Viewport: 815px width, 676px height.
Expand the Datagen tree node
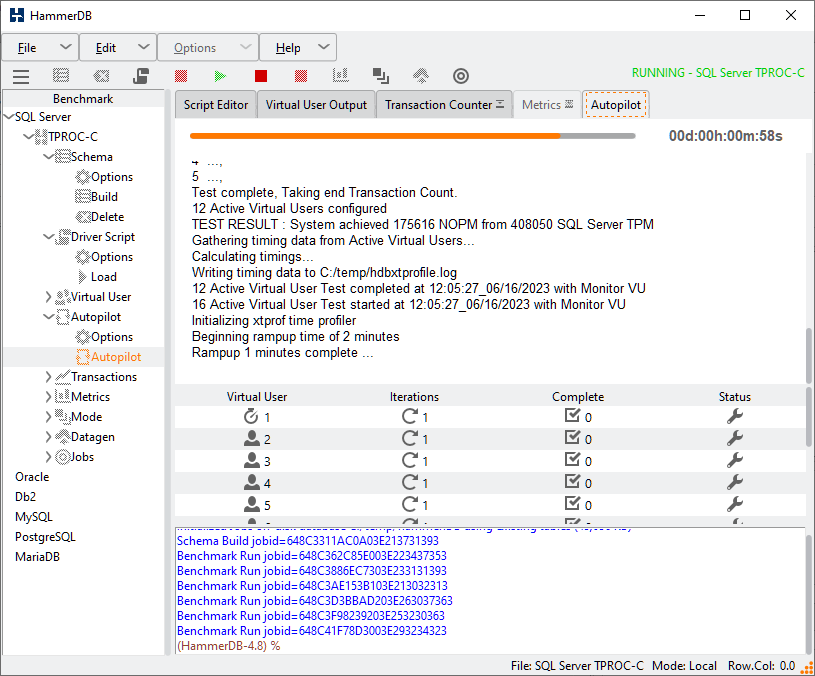pyautogui.click(x=48, y=437)
